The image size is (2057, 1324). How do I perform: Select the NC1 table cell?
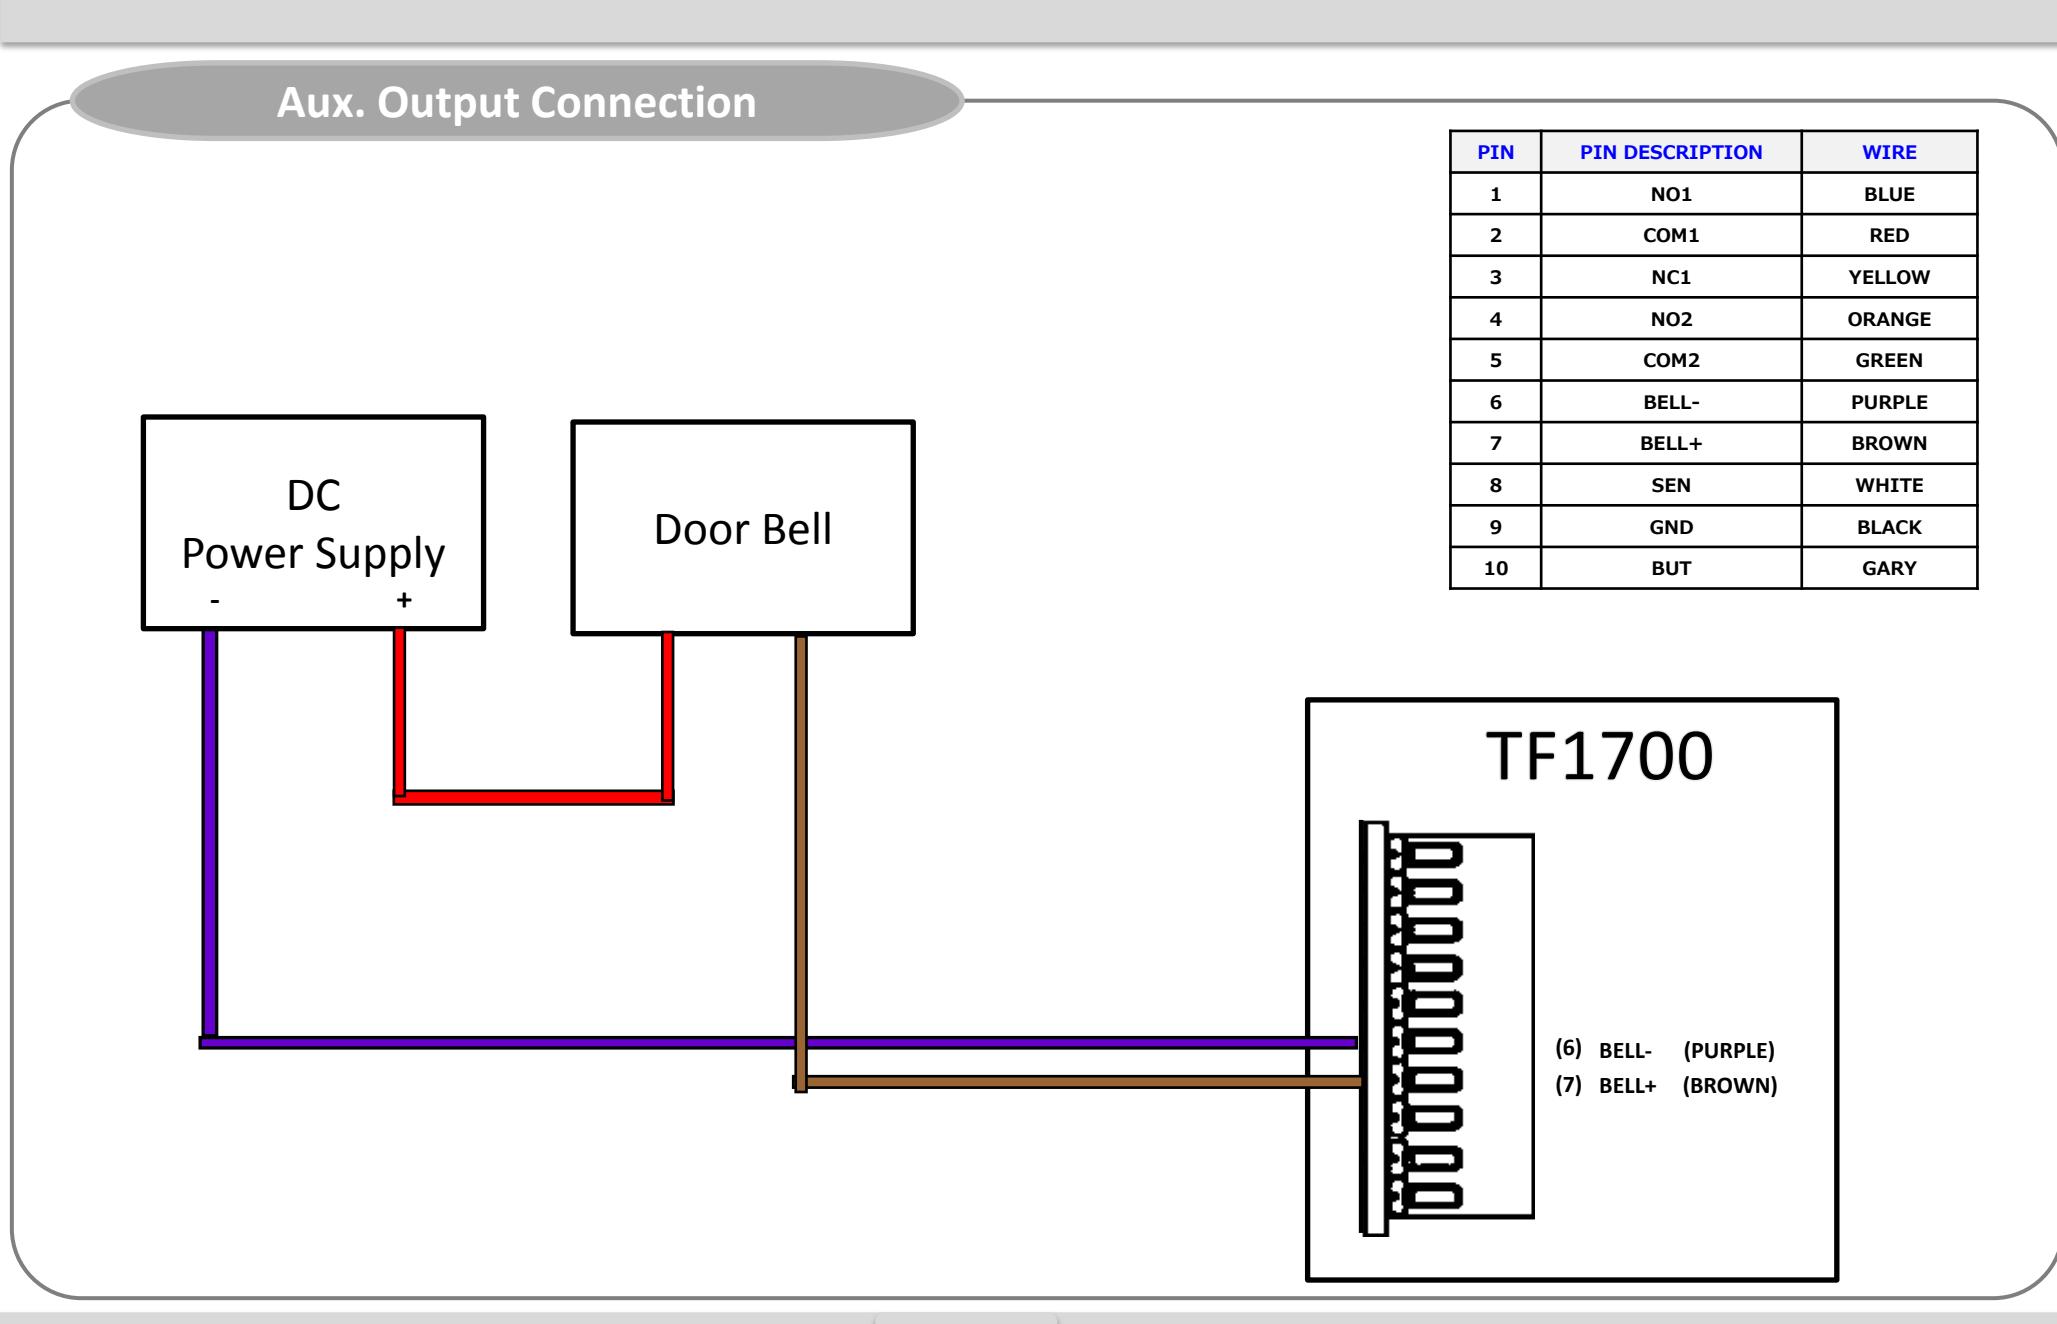click(x=1671, y=277)
